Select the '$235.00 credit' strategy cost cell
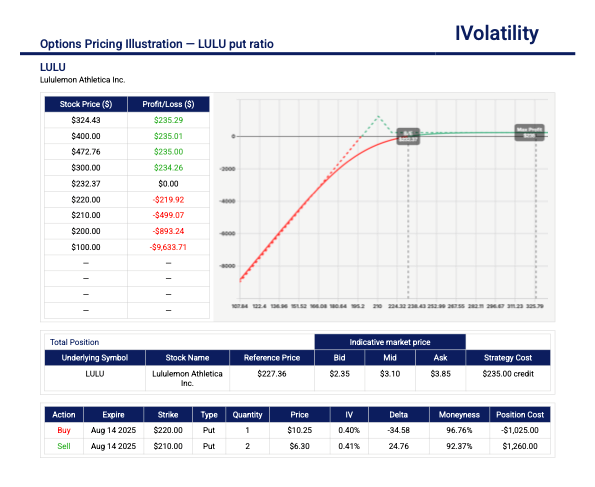 coord(508,378)
